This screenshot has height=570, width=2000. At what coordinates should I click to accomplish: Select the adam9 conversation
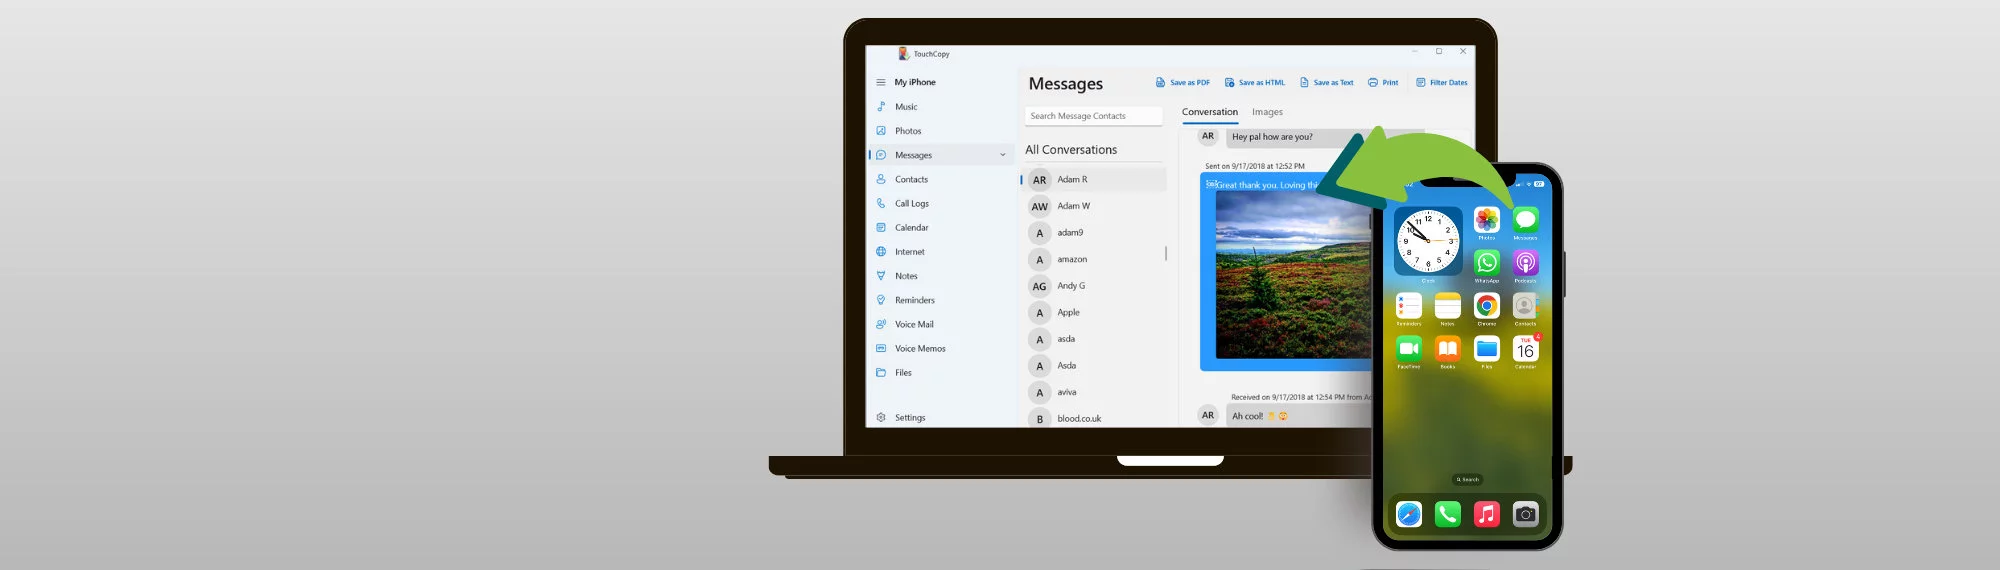click(1096, 233)
